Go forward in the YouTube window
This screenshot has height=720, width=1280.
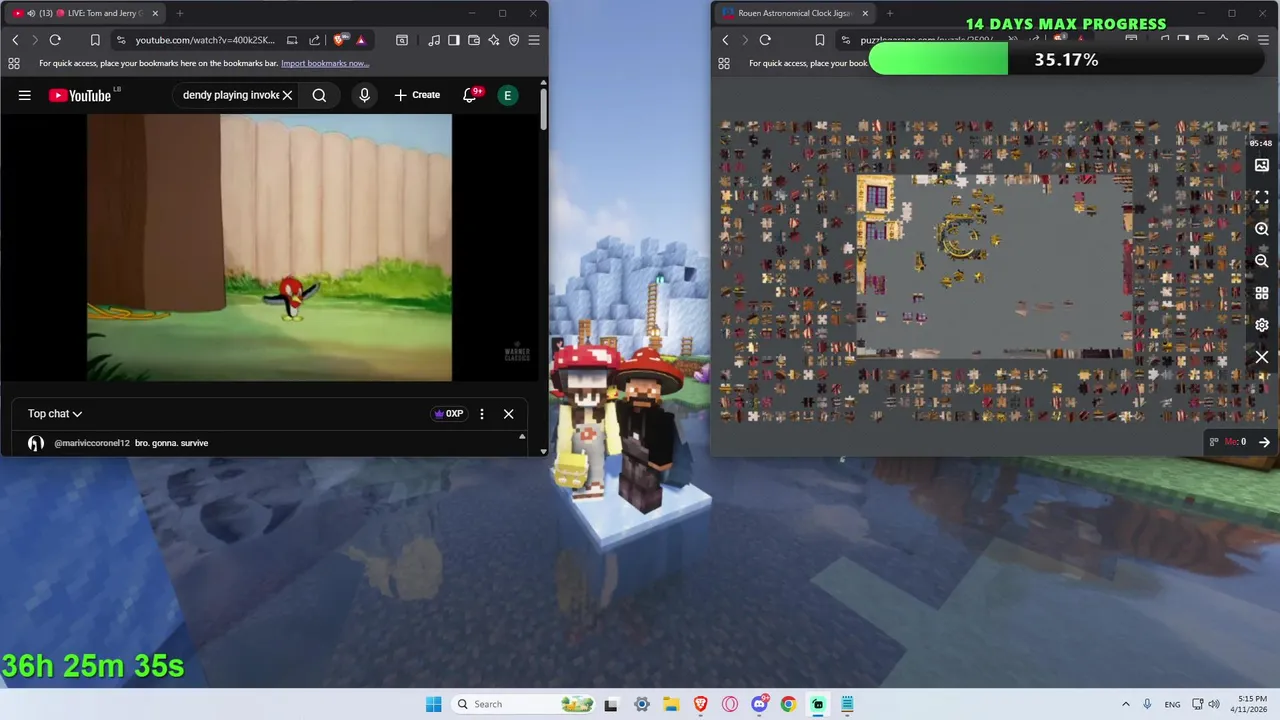pyautogui.click(x=34, y=40)
